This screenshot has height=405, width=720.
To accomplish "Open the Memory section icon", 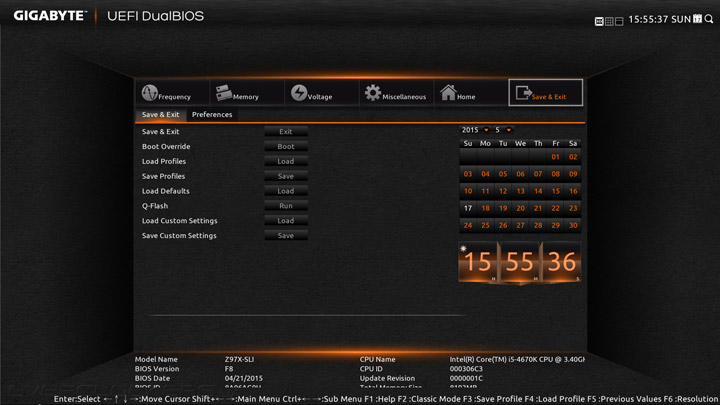I will tap(224, 92).
